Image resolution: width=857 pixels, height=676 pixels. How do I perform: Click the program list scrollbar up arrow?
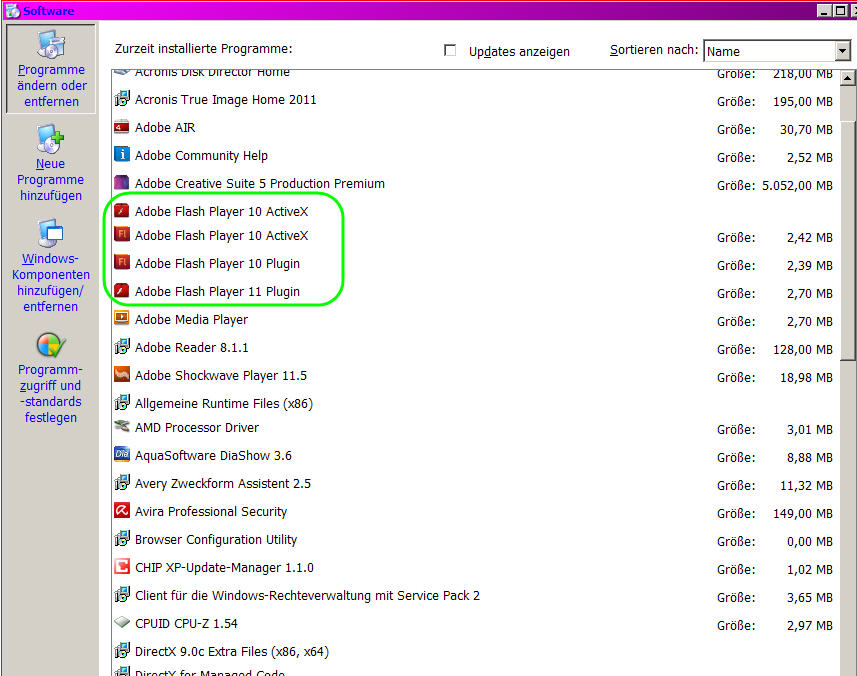coord(848,78)
